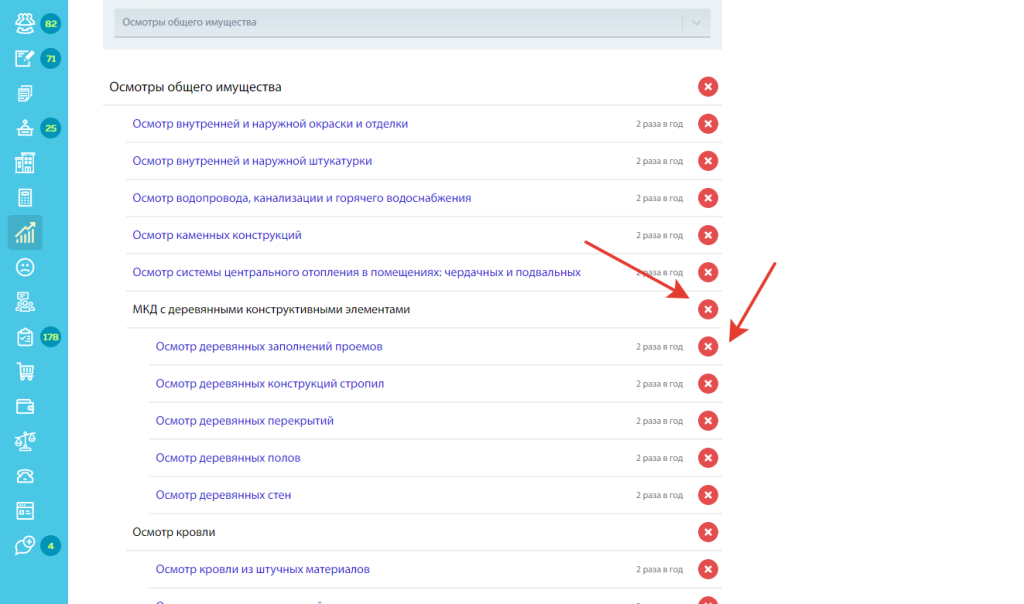Delete the 'Осмотры общего имущества' group
The height and width of the screenshot is (604, 1024).
708,87
